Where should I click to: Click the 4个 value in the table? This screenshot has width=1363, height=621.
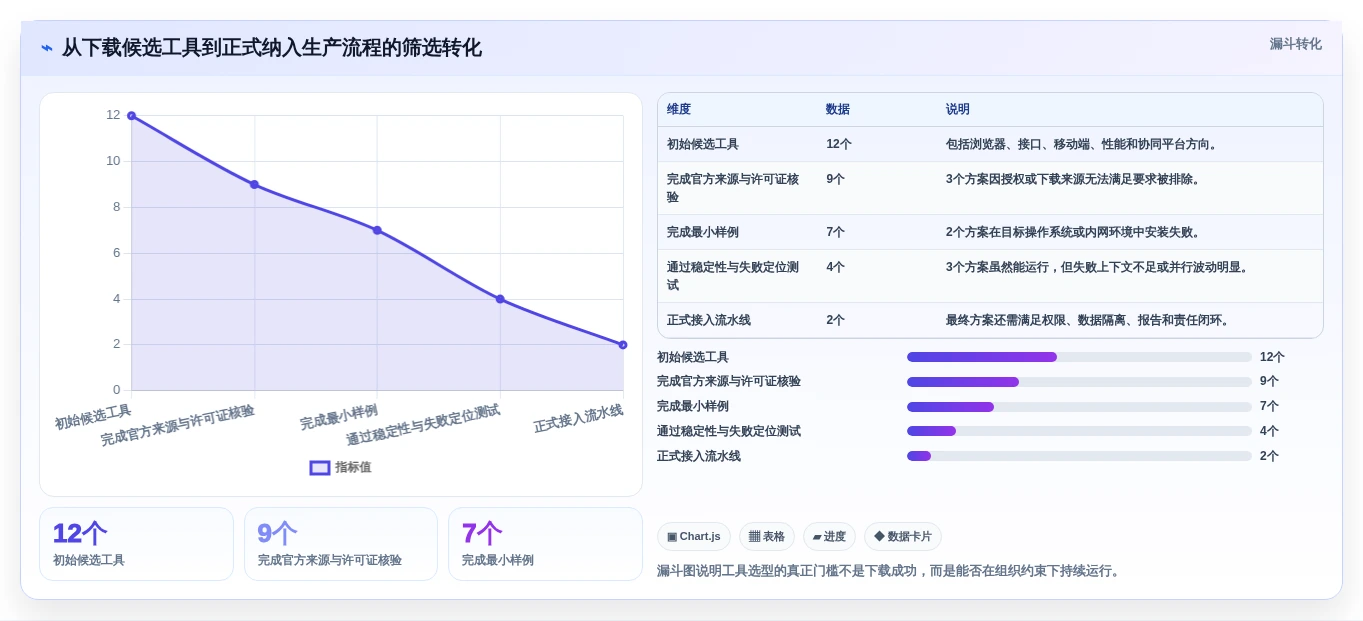point(835,267)
